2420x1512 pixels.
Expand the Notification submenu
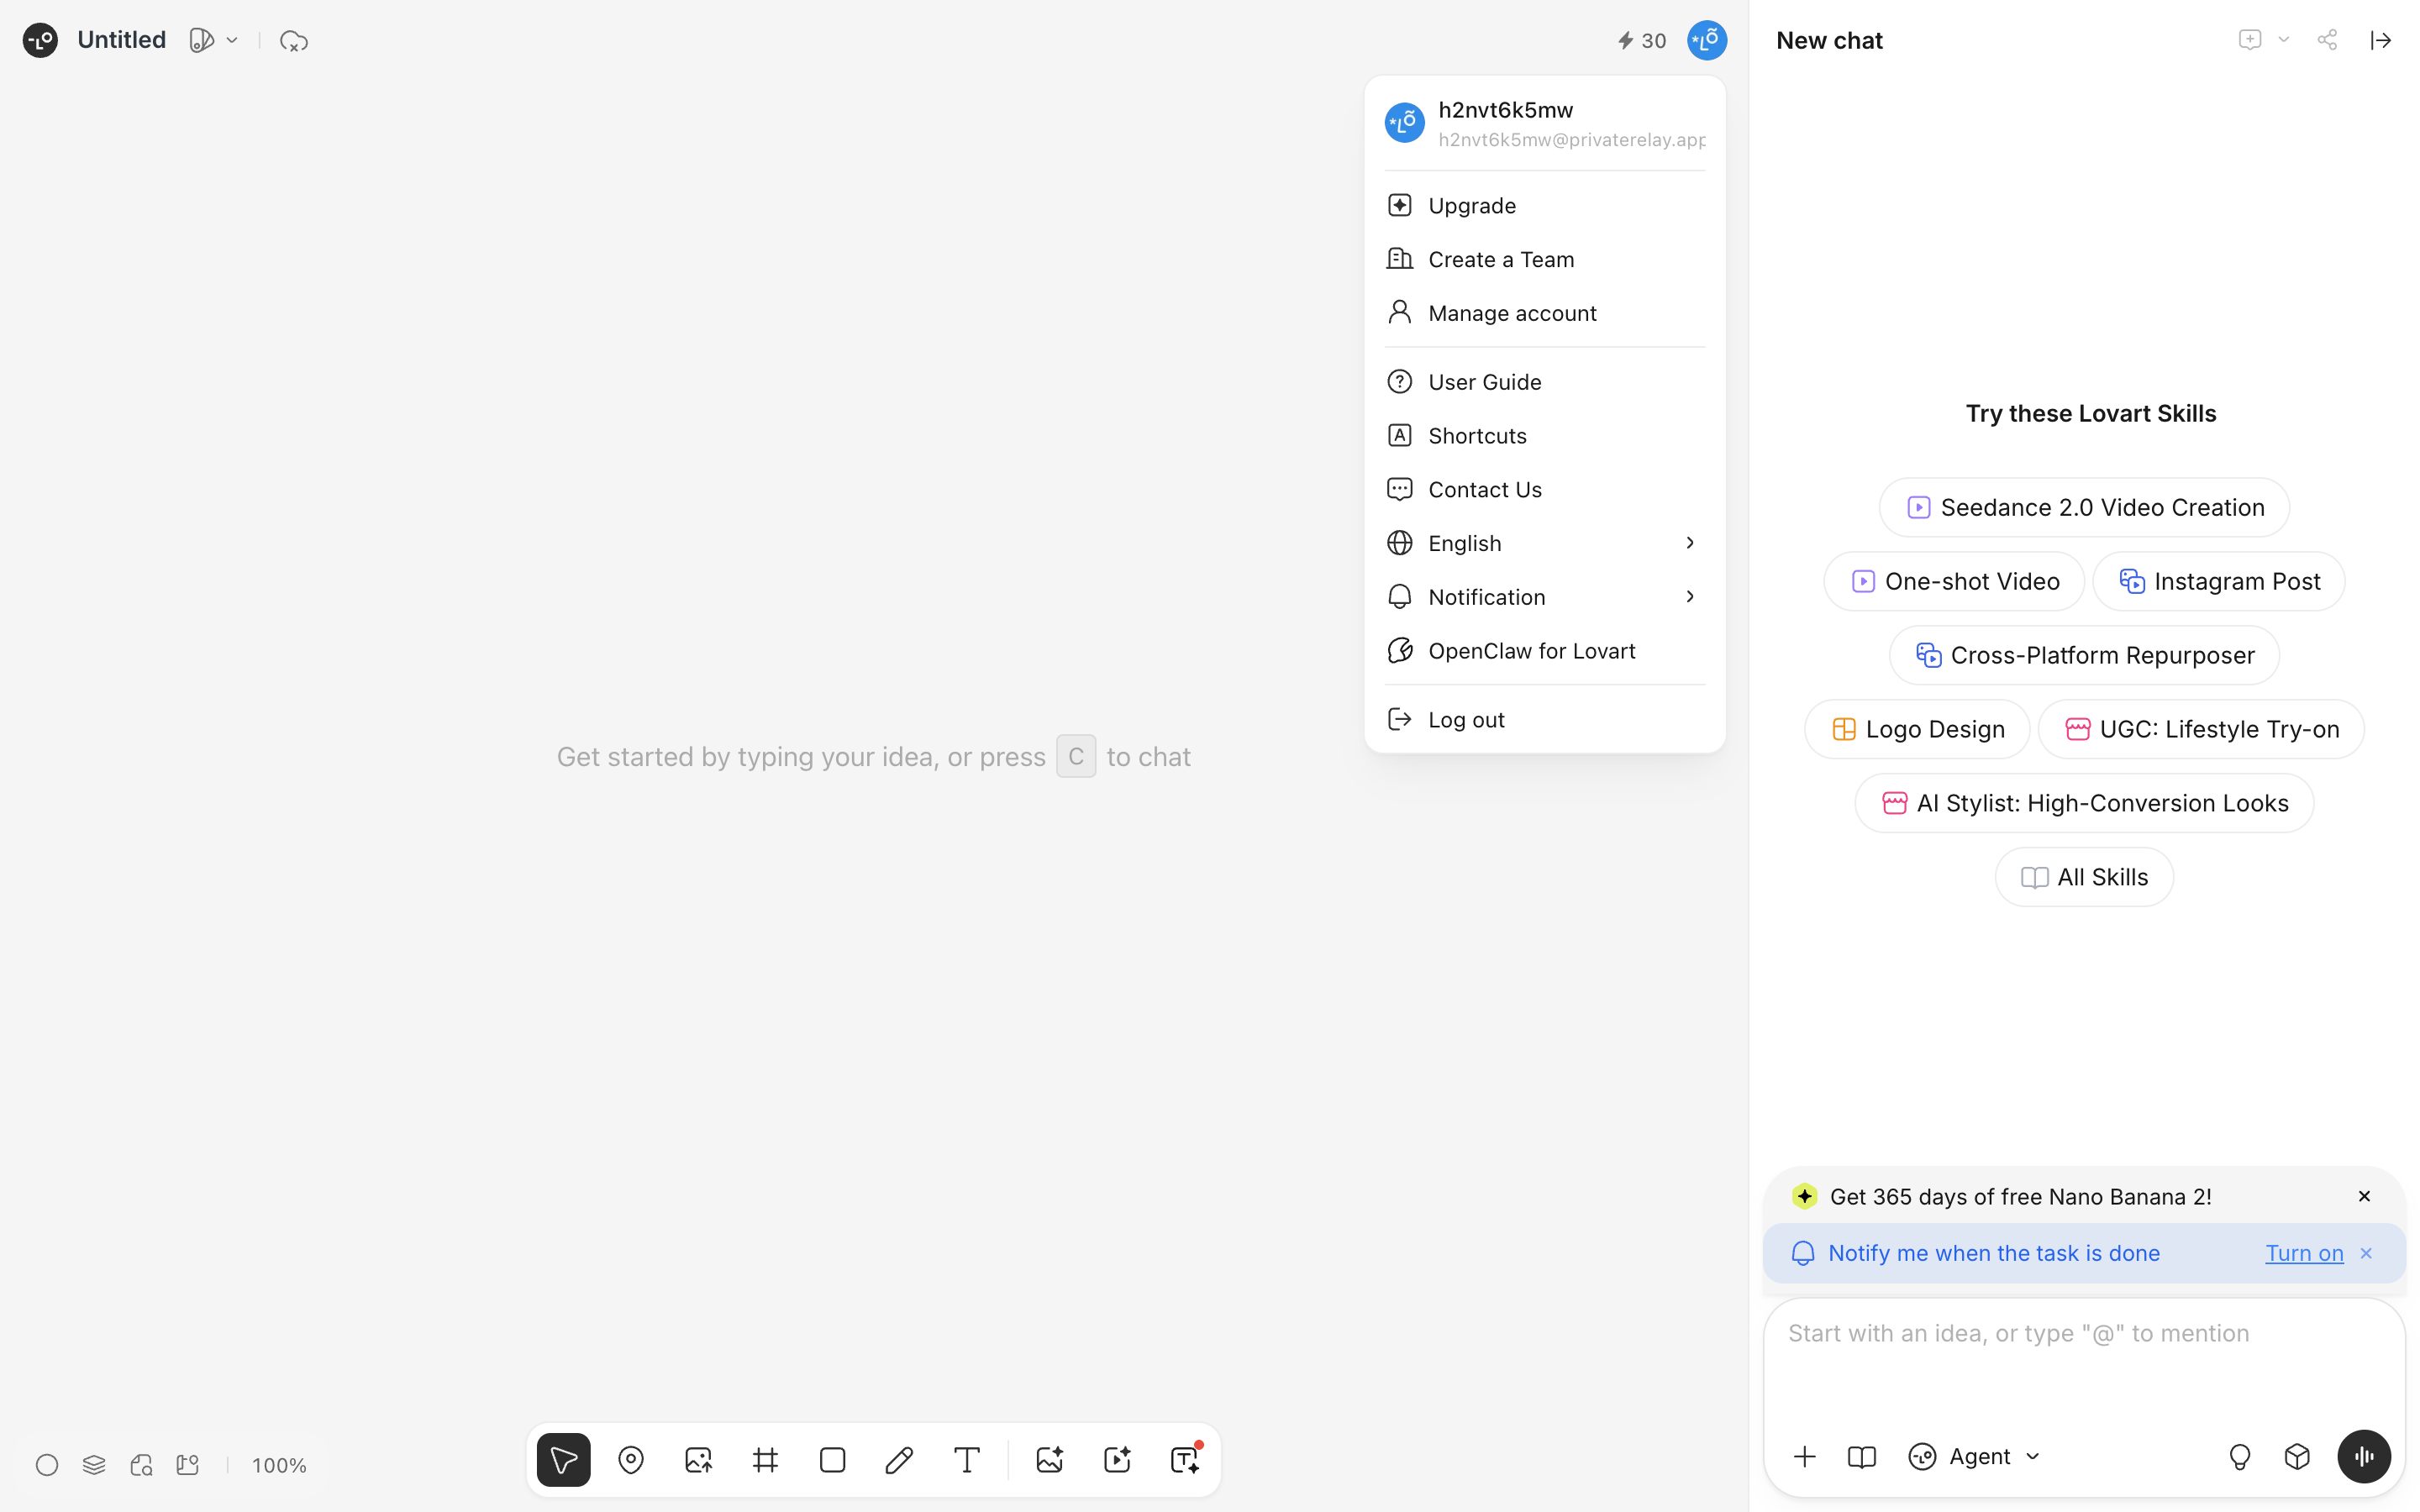[1545, 597]
